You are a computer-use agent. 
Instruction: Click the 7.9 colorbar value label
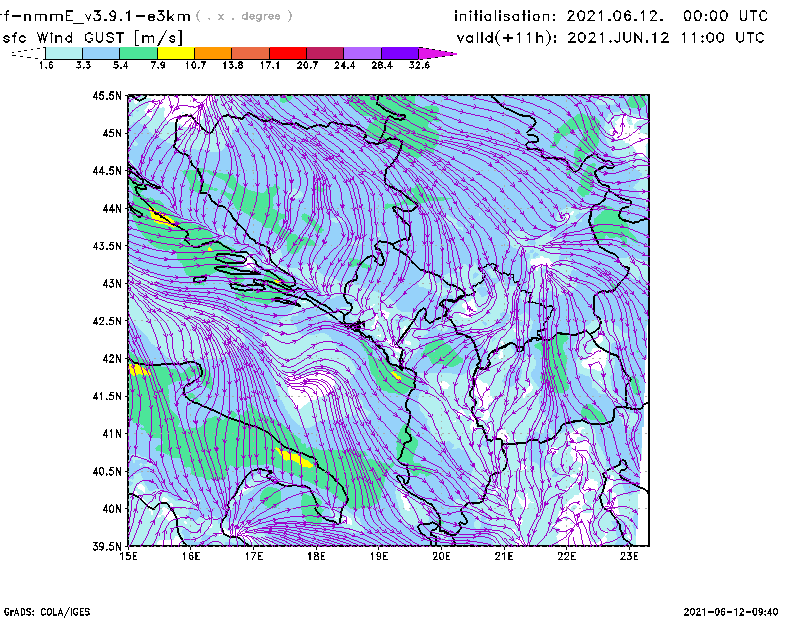pos(158,65)
